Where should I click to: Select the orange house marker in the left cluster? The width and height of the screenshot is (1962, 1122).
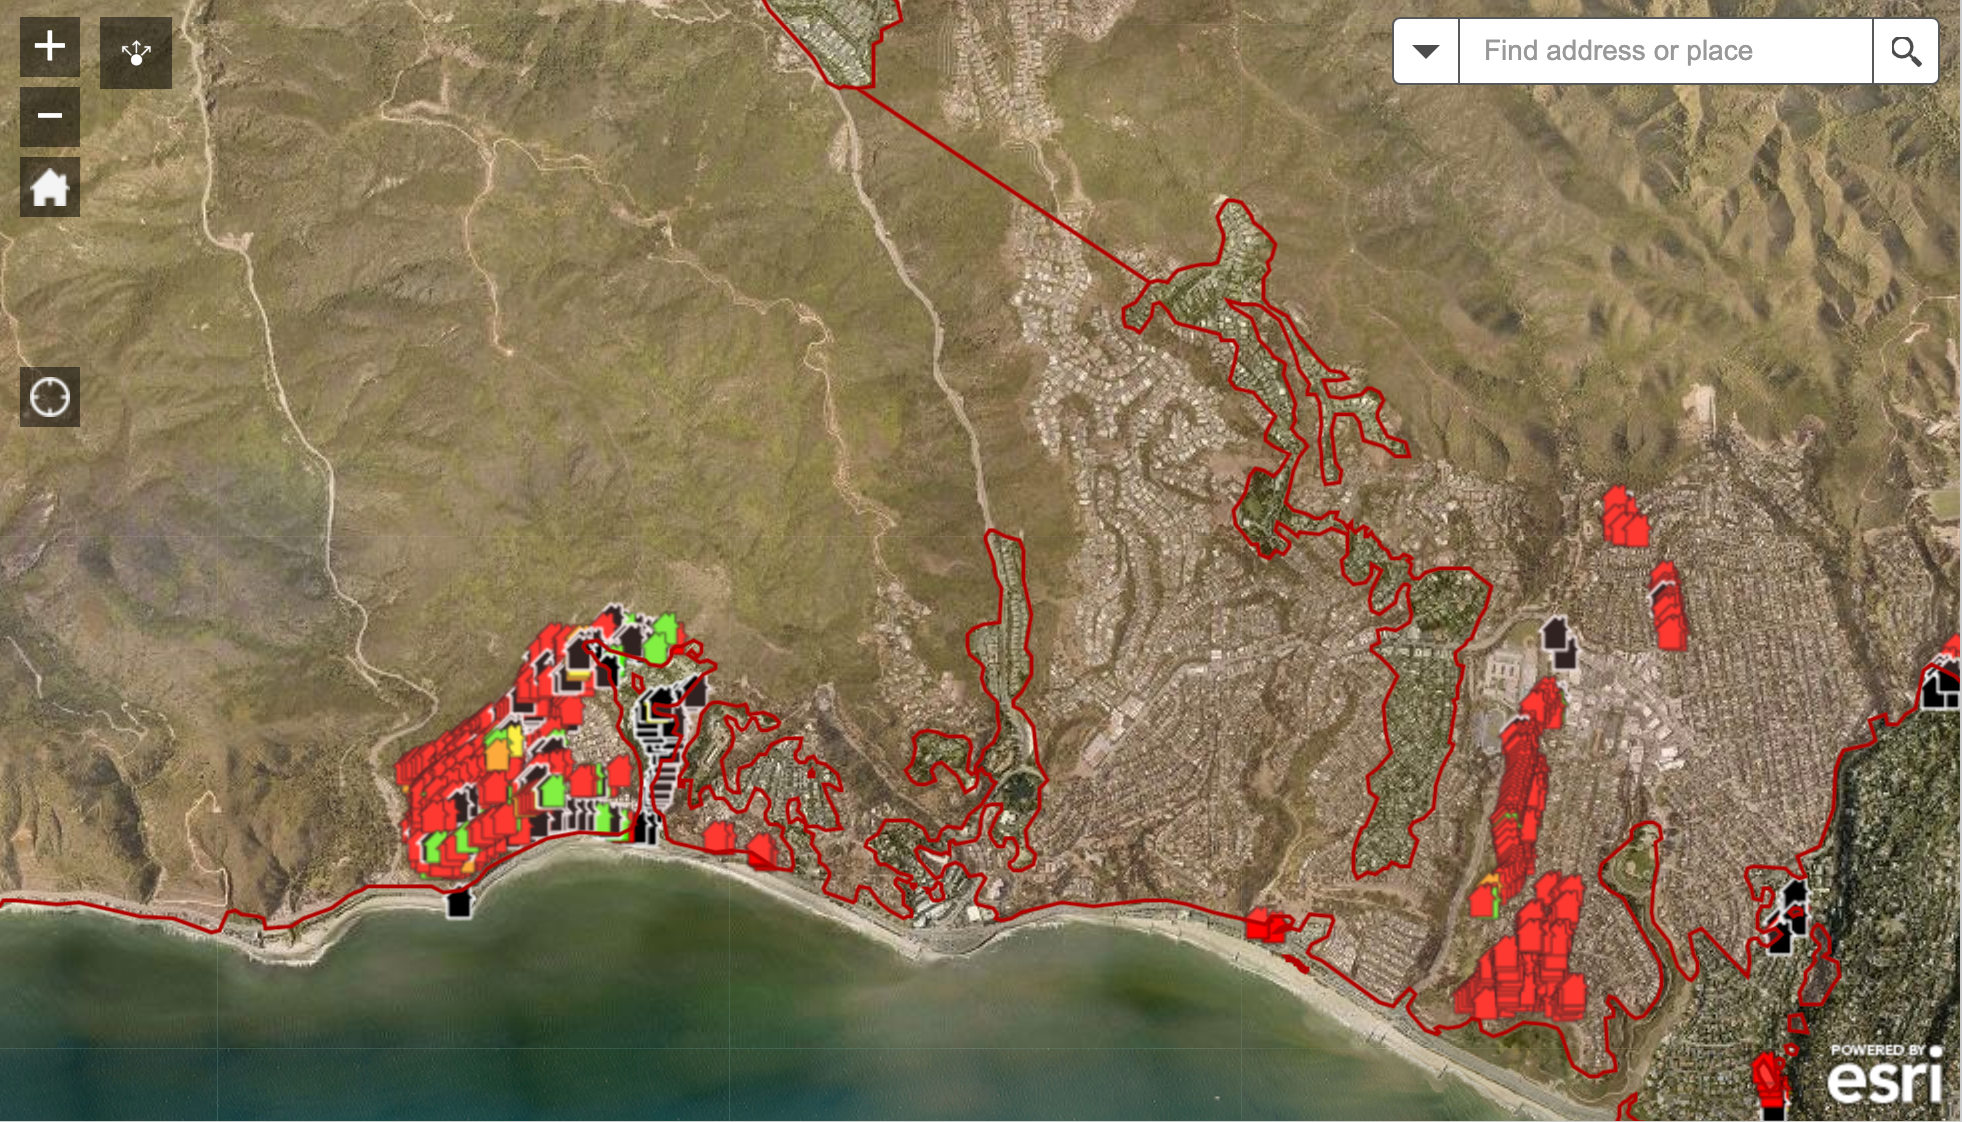[x=497, y=755]
